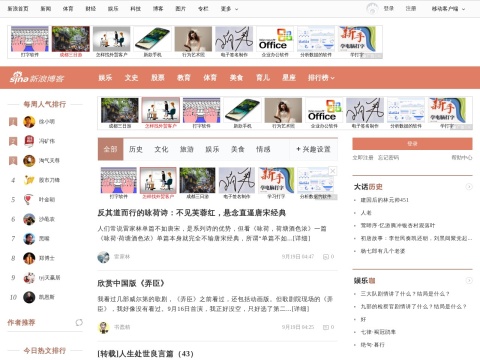Image resolution: width=480 pixels, height=360 pixels.
Task: Go to 新浪首页 in the top bar
Action: coord(18,9)
